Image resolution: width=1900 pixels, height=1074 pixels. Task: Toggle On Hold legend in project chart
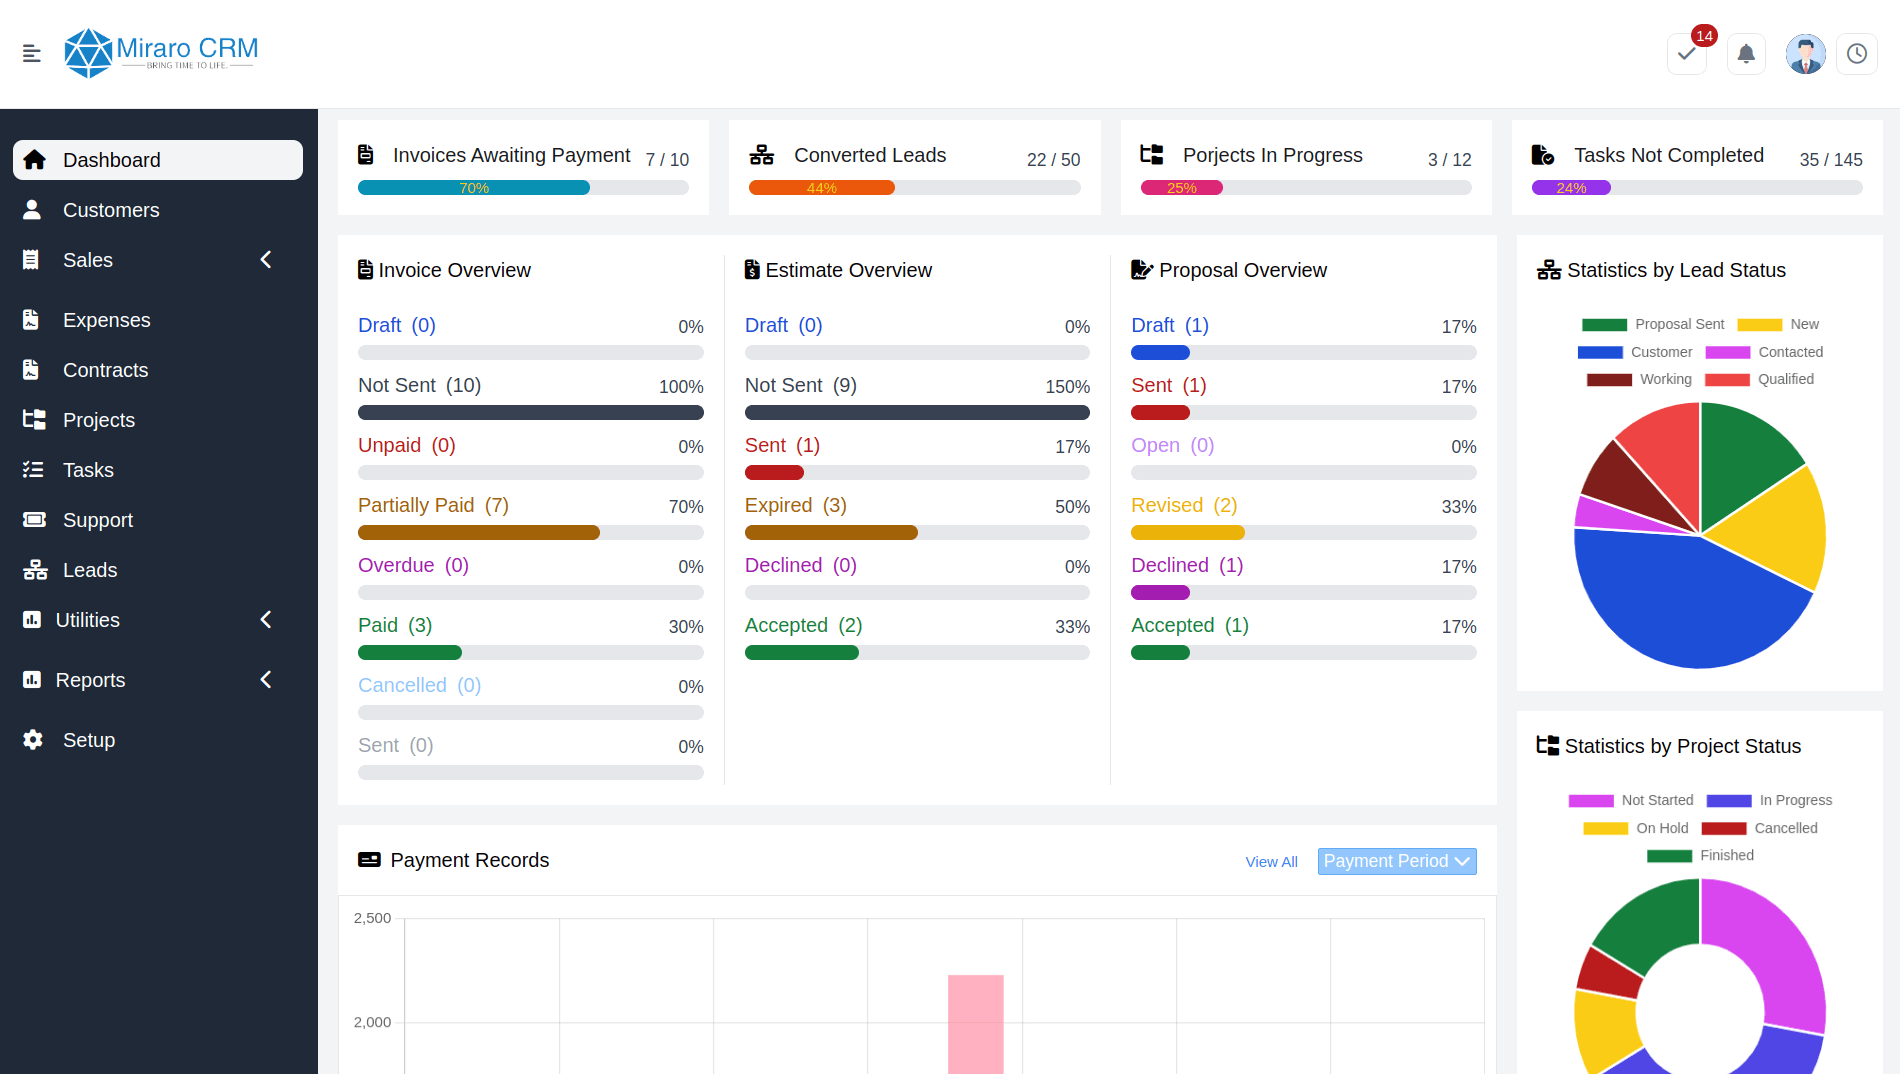1636,828
